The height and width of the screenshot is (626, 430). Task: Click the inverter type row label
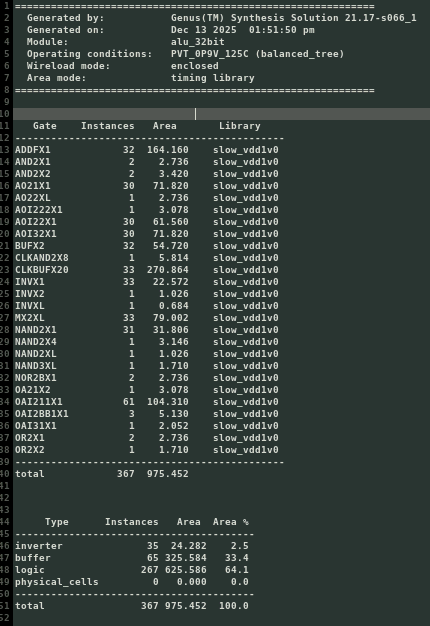tap(39, 545)
